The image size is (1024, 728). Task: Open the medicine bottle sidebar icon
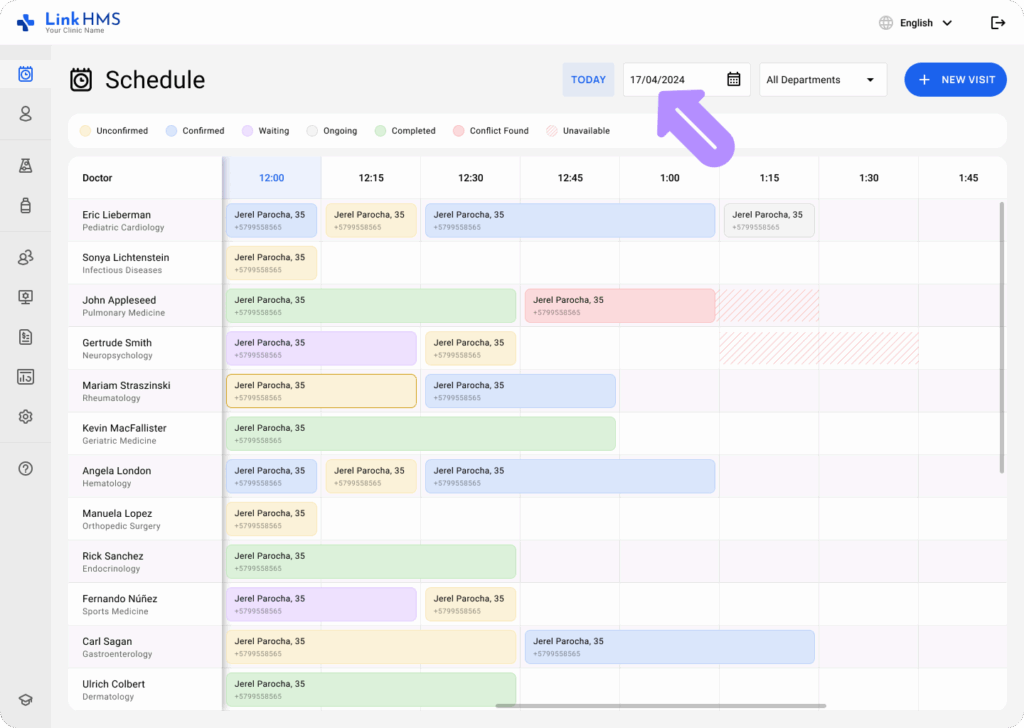click(x=26, y=205)
